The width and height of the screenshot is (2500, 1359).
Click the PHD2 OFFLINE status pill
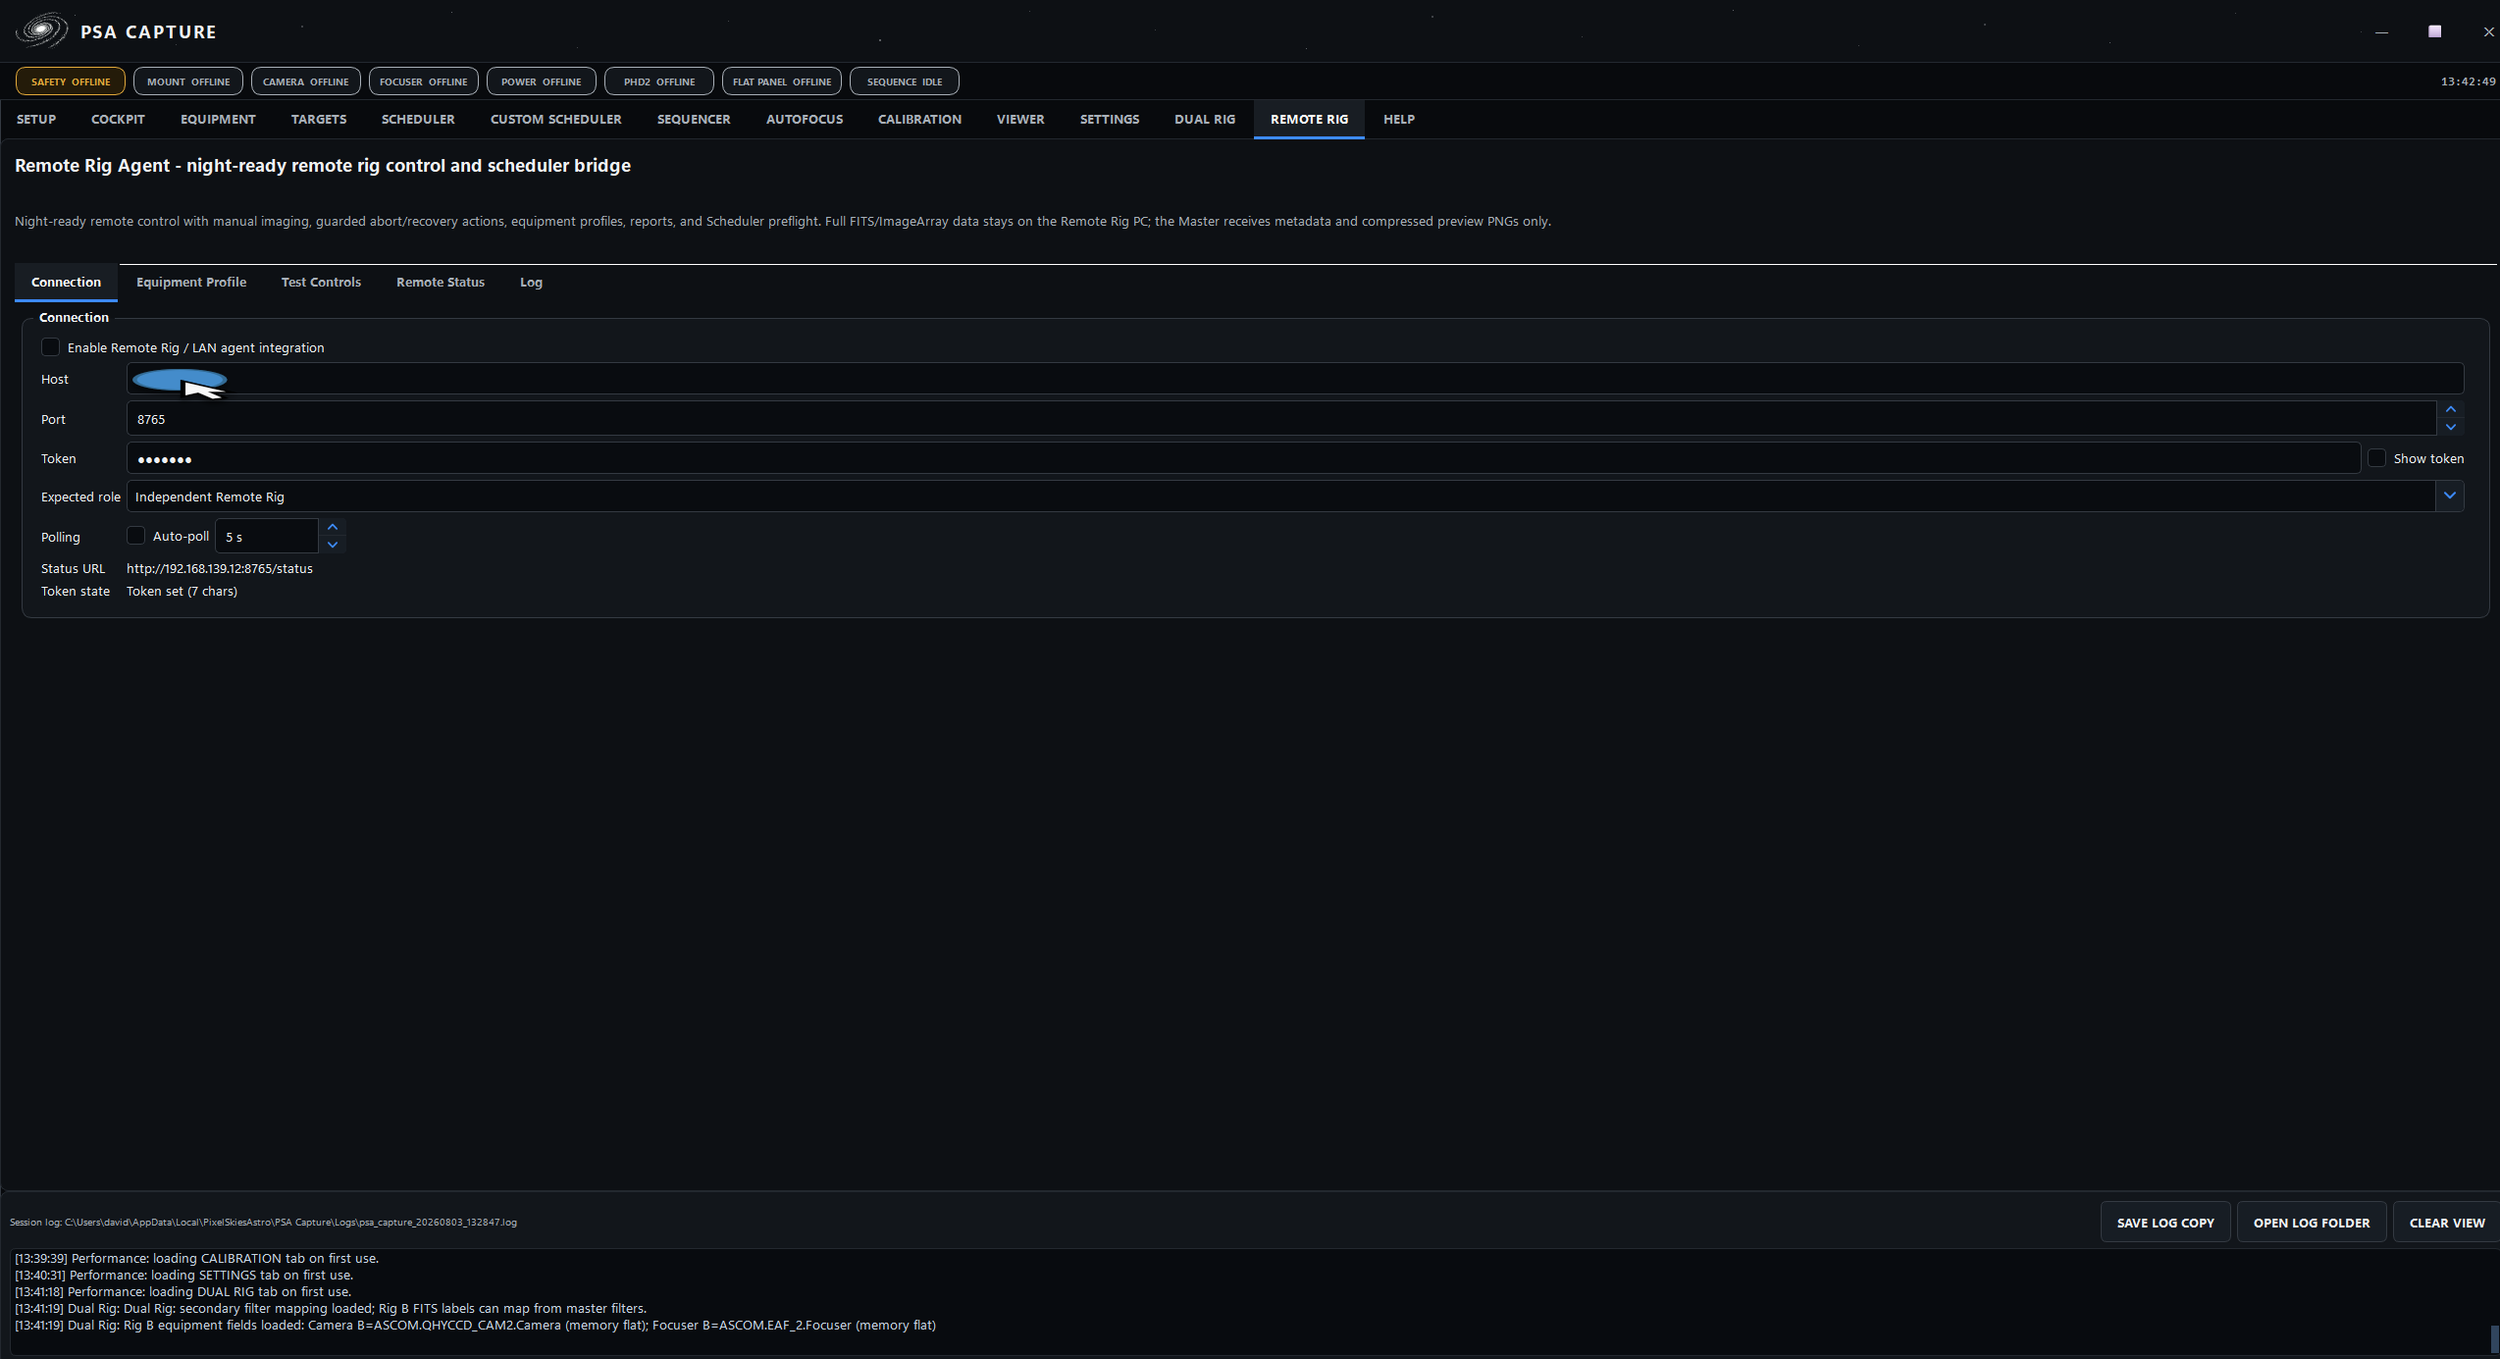(659, 81)
